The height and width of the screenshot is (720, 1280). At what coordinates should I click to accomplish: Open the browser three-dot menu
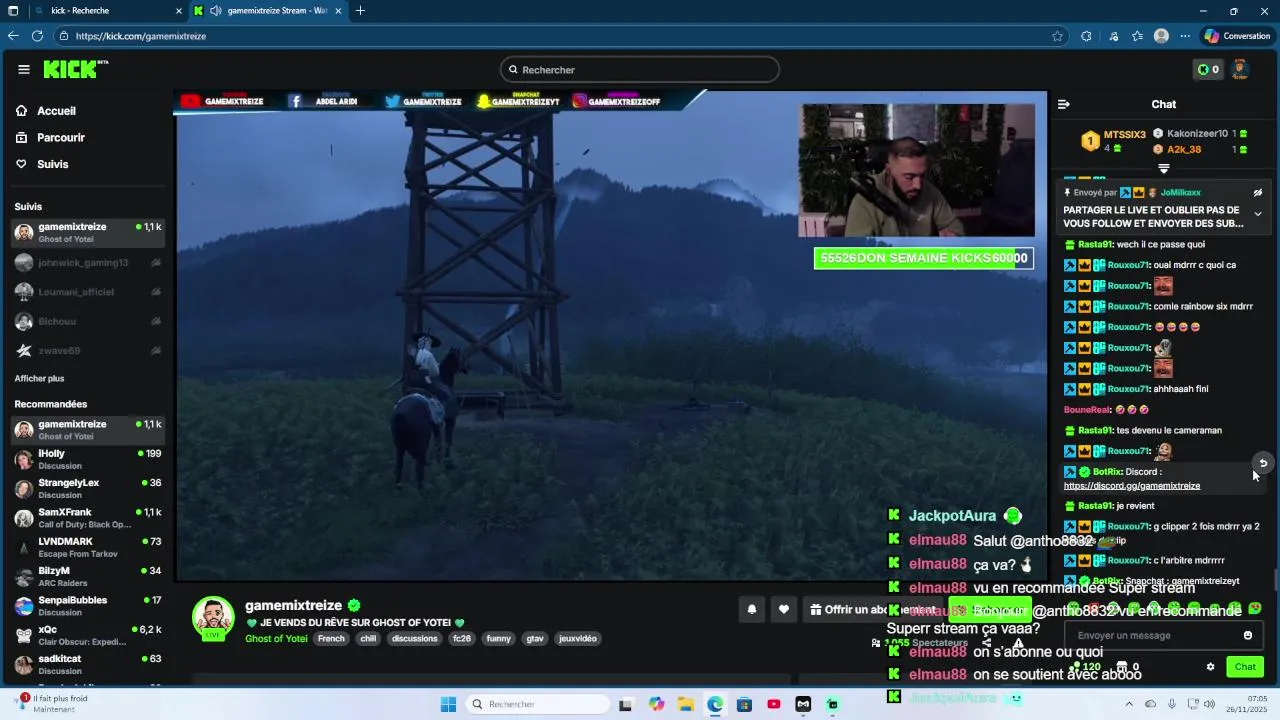tap(1185, 36)
